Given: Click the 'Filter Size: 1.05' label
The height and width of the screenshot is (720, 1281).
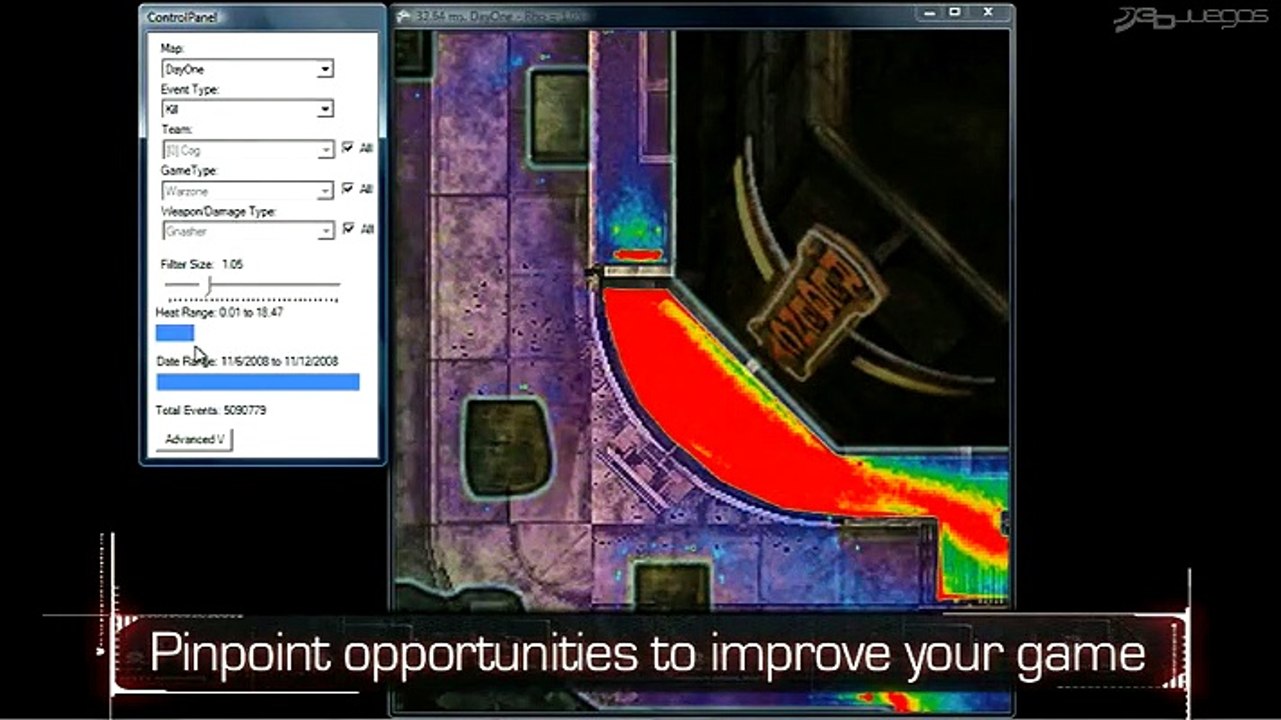Looking at the screenshot, I should coord(202,265).
